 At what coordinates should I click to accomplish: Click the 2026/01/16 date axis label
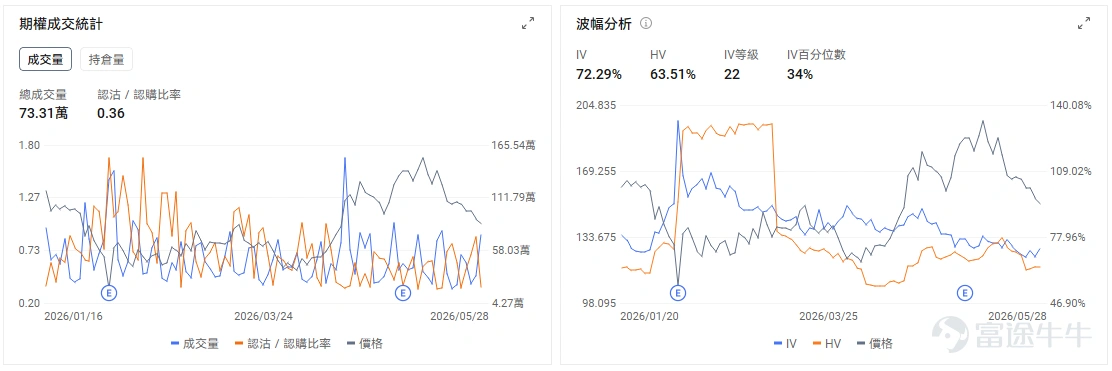click(74, 316)
